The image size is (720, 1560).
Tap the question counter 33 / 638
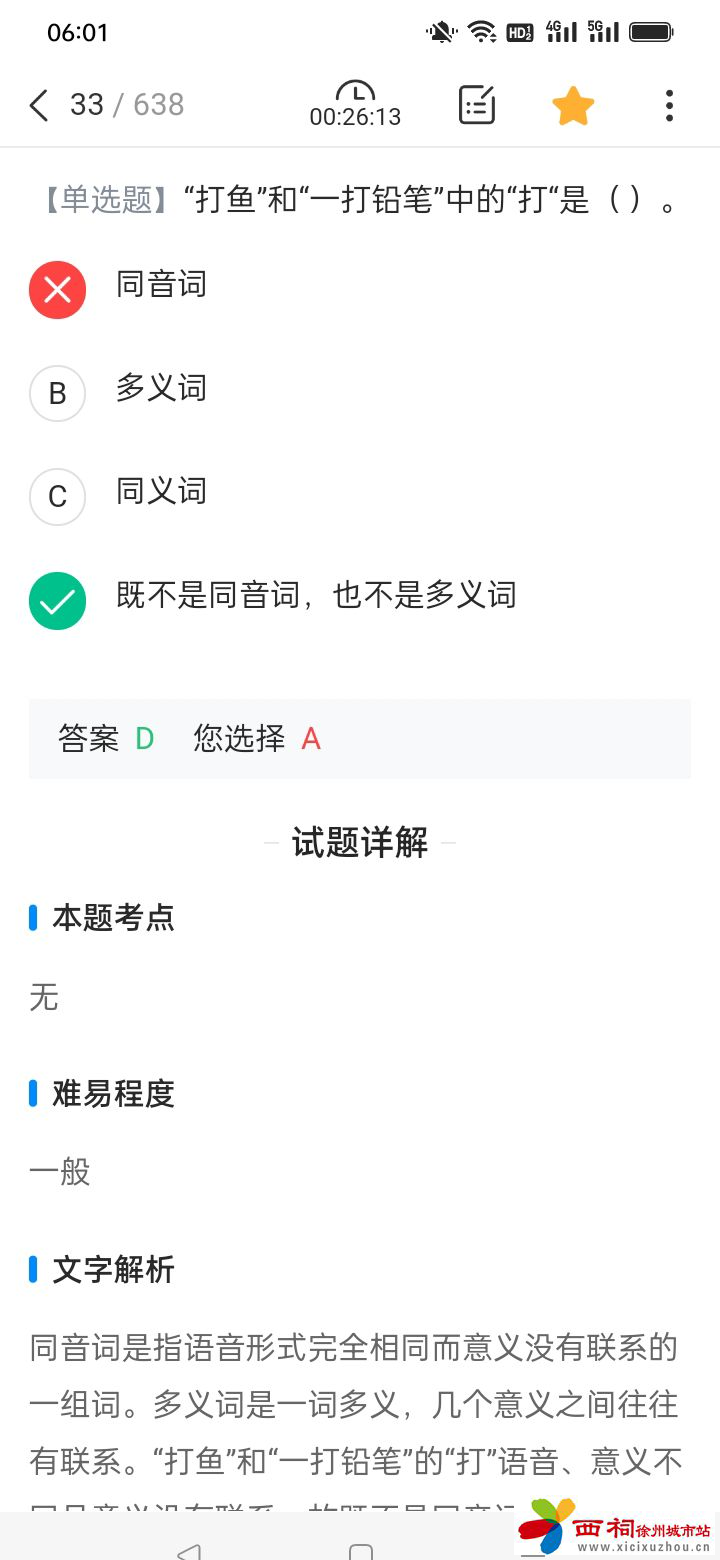(127, 105)
